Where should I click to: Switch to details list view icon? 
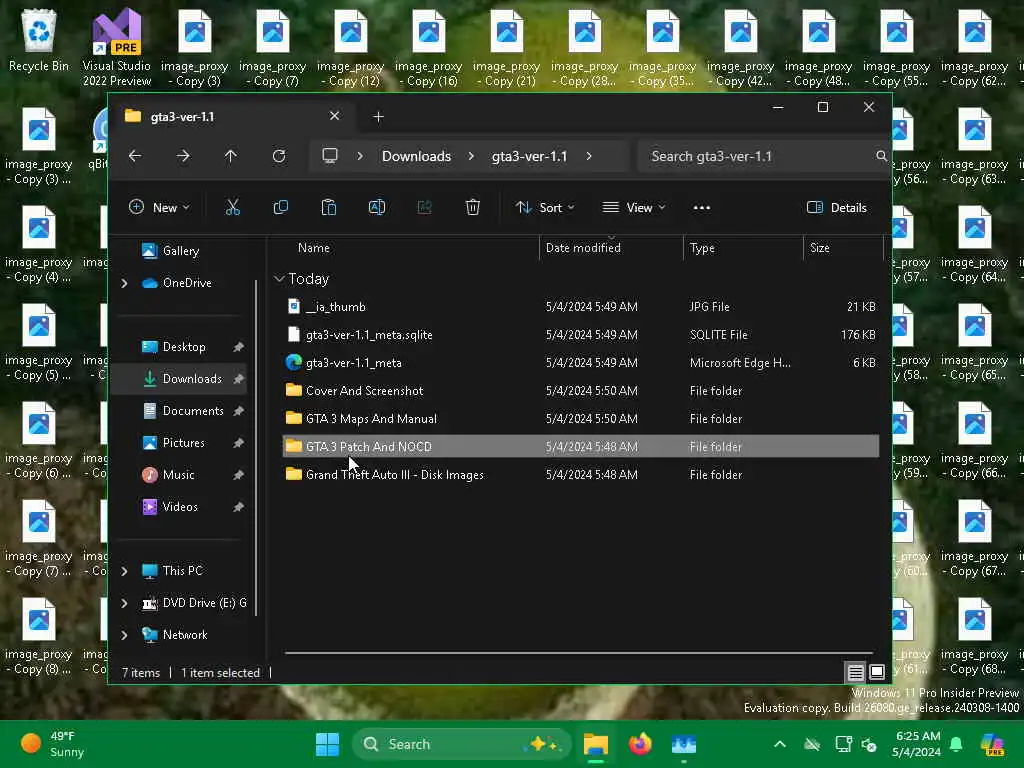tap(855, 672)
